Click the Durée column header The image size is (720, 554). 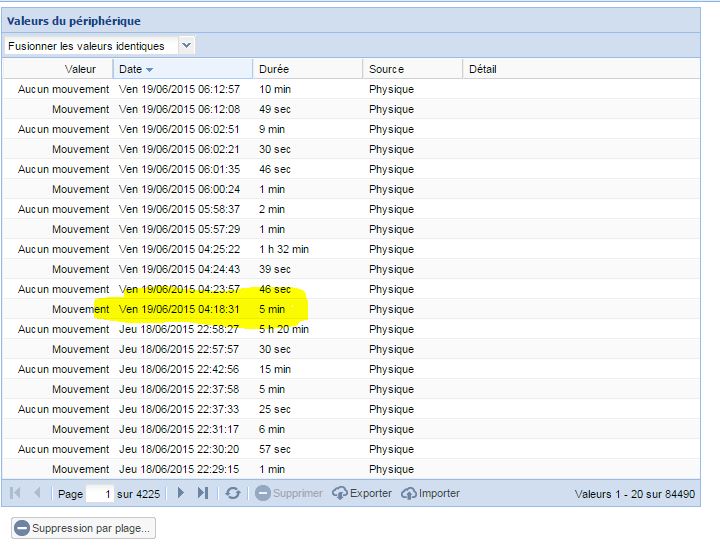click(274, 69)
